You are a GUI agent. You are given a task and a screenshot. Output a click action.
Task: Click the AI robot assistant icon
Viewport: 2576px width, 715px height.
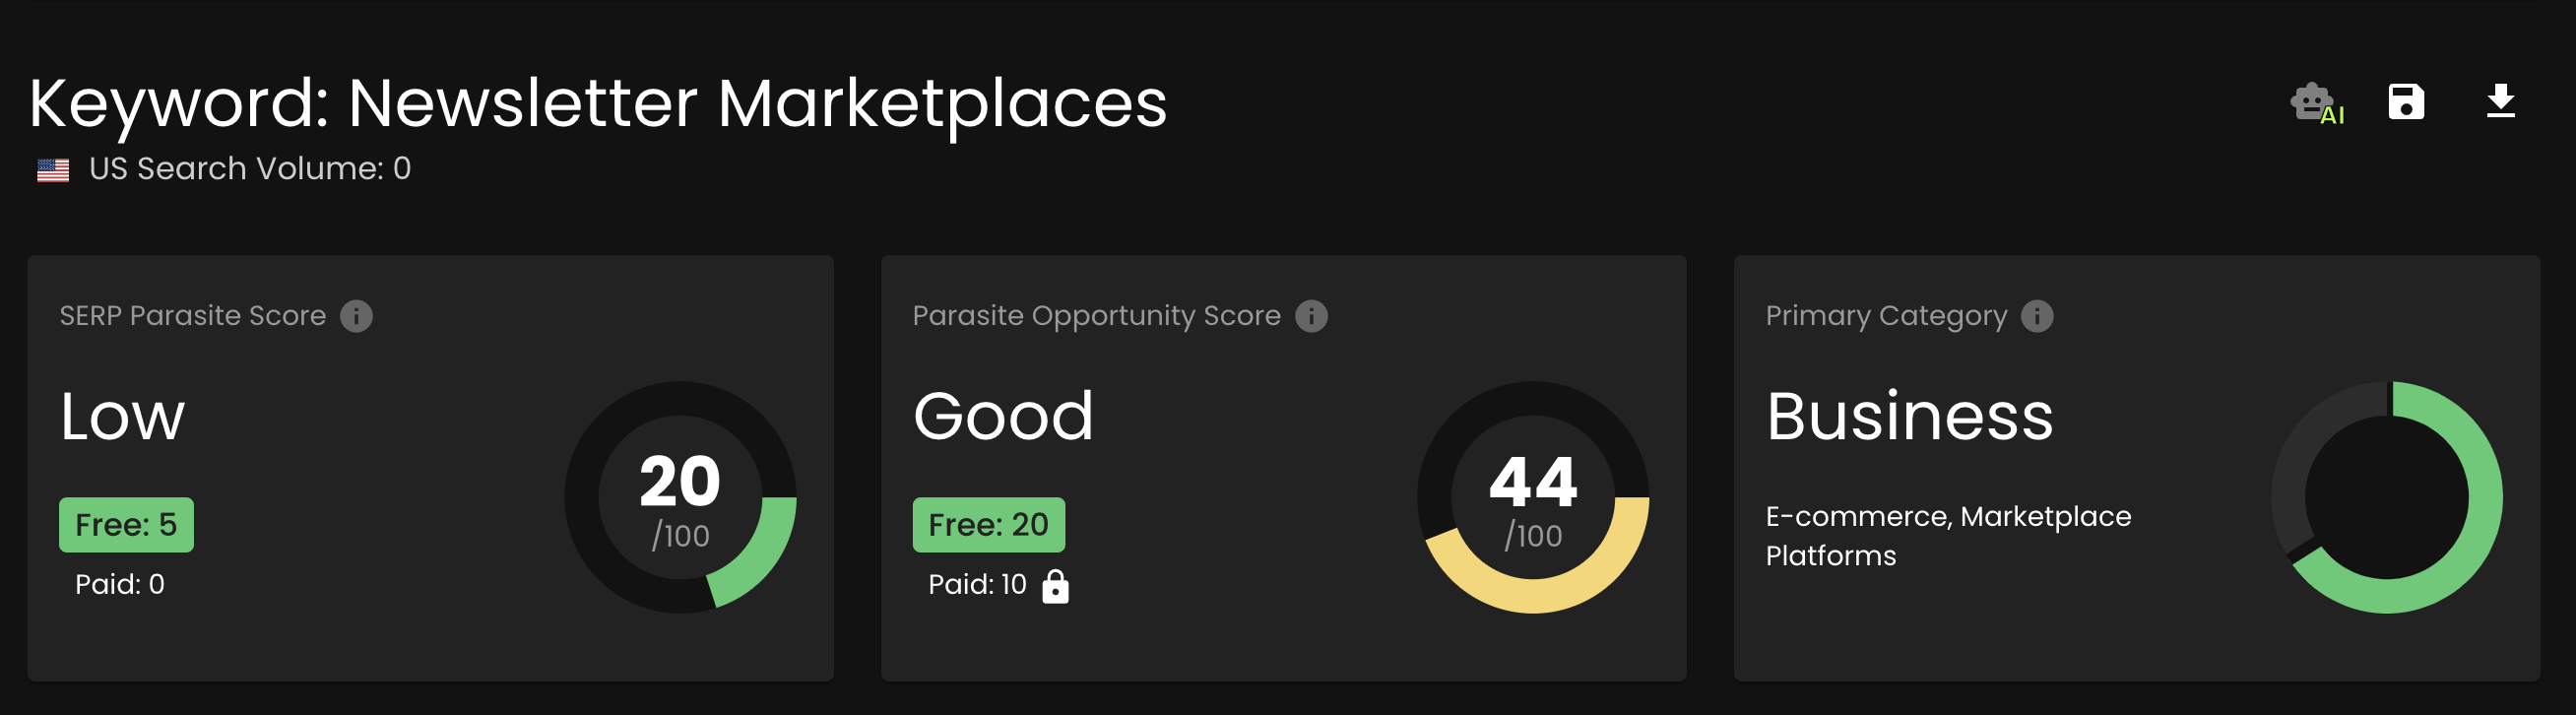[x=2315, y=103]
